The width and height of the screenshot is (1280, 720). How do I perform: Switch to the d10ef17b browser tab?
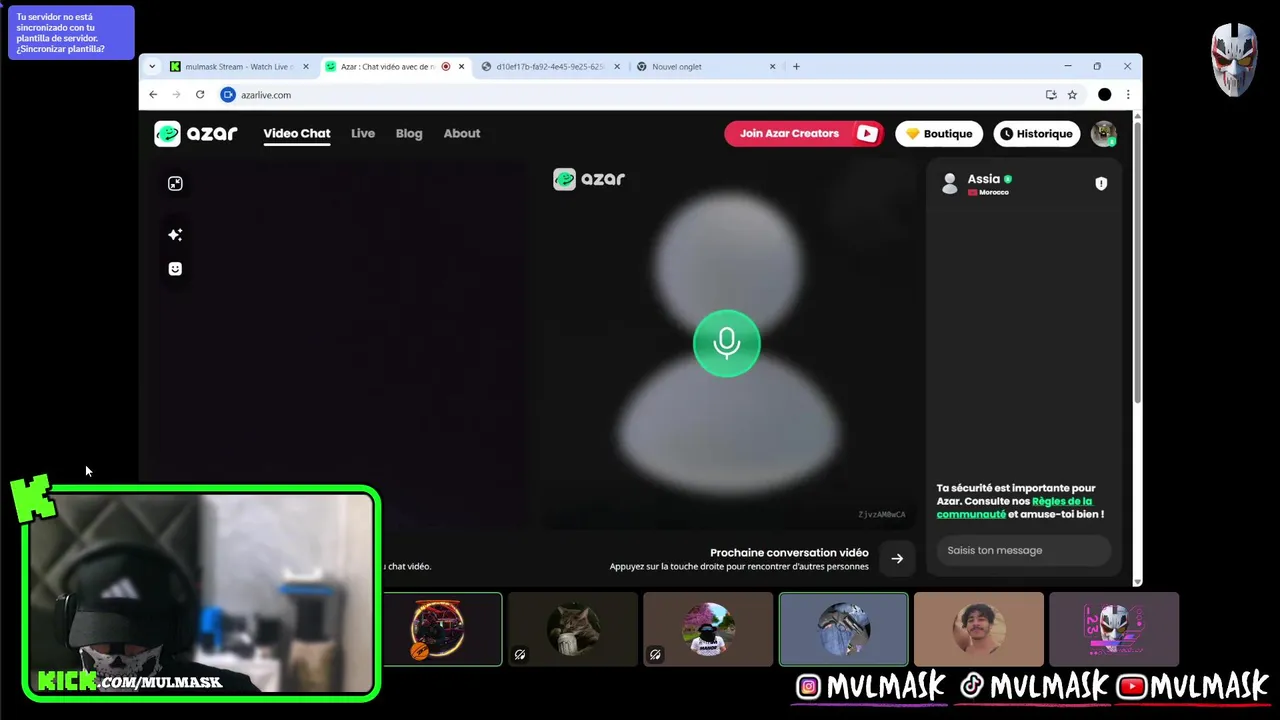pos(550,67)
